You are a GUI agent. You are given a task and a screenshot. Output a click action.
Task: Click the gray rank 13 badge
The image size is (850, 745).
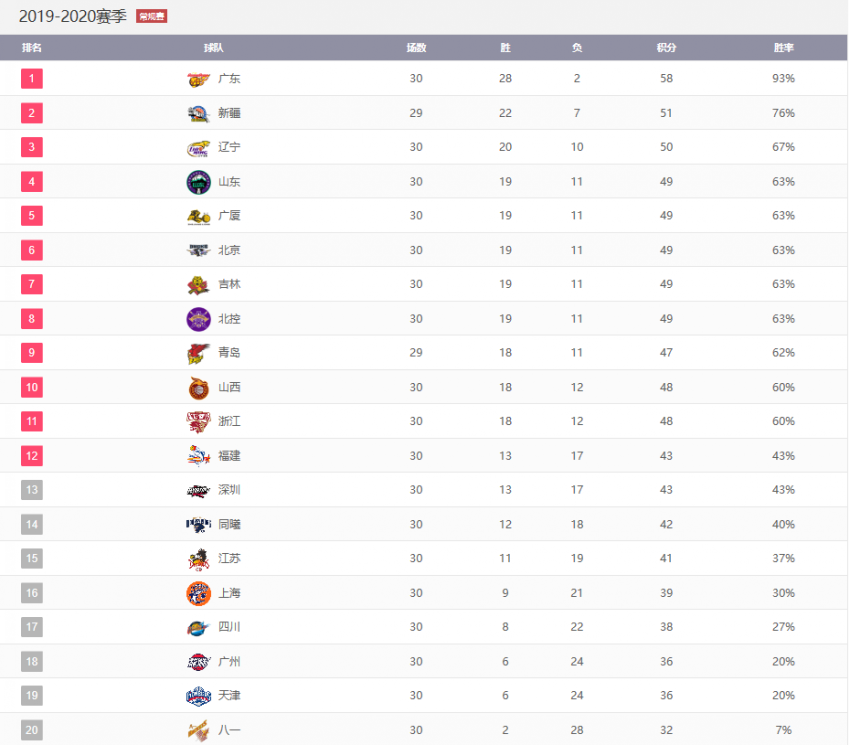coord(32,490)
